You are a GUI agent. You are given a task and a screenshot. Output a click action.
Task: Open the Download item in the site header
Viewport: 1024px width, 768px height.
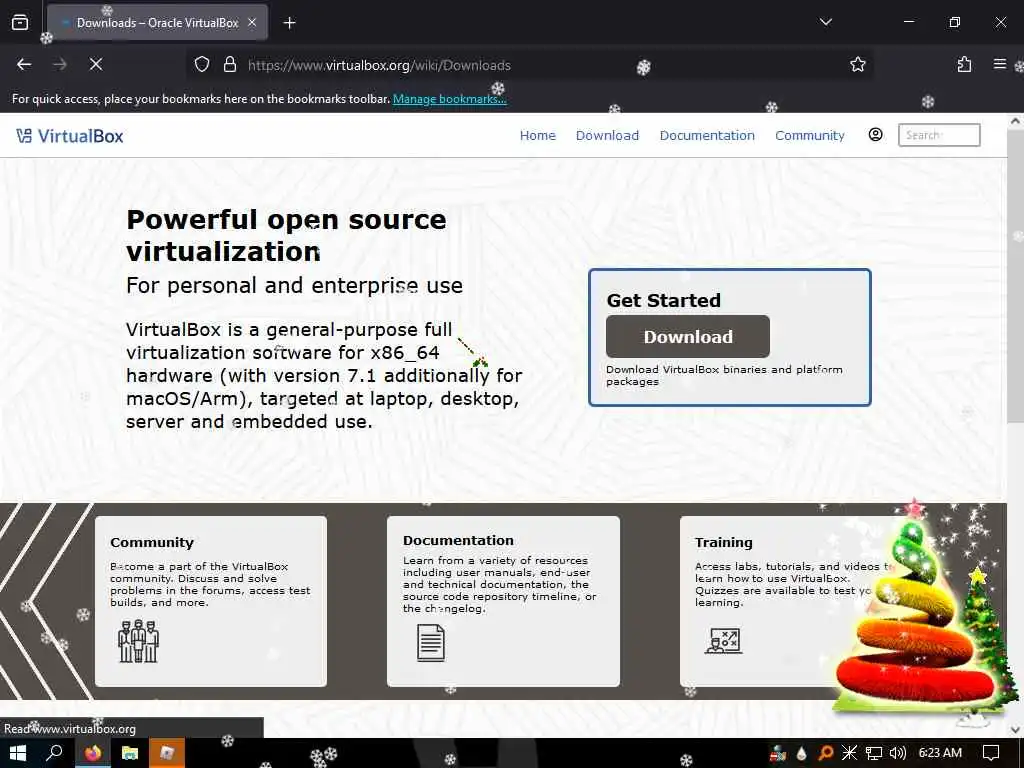(x=607, y=135)
